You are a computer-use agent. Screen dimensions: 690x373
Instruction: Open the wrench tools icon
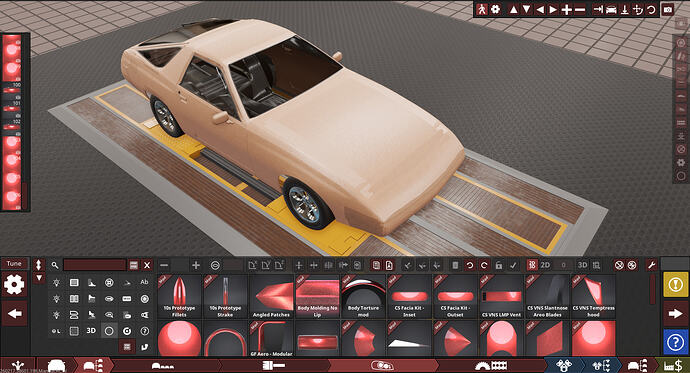[x=652, y=265]
